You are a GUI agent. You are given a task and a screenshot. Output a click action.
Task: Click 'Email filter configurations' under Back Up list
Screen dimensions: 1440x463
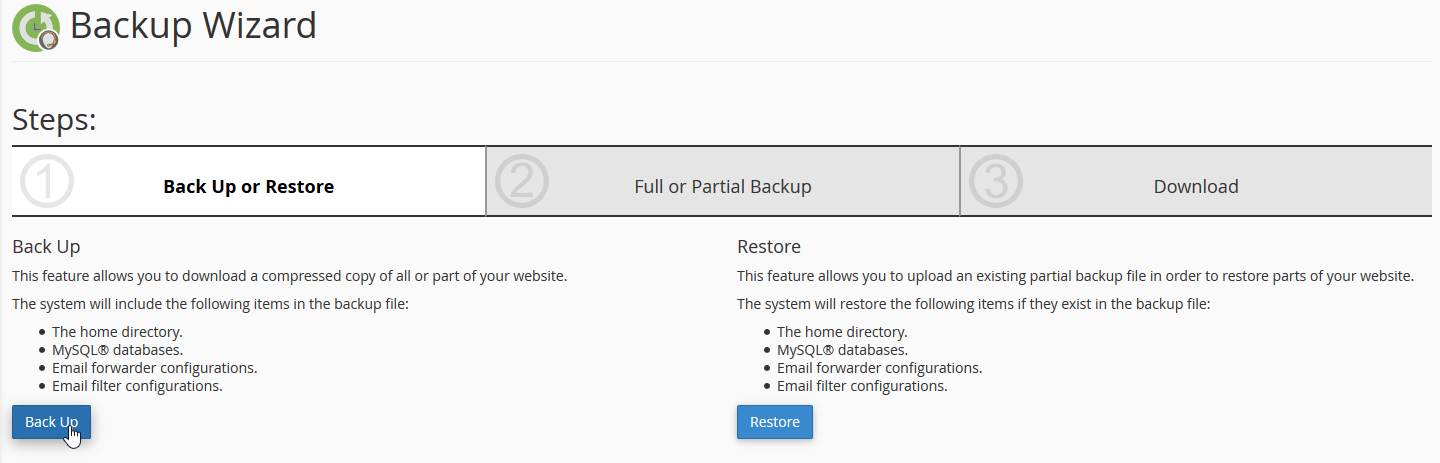pyautogui.click(x=137, y=386)
